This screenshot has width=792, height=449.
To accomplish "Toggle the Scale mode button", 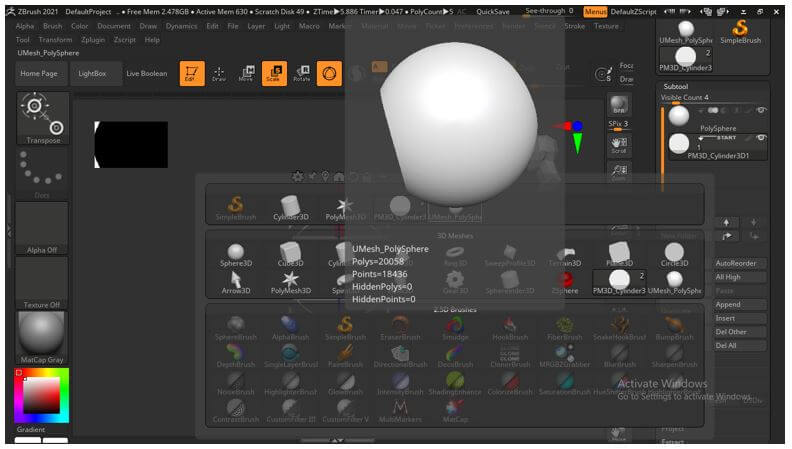I will [274, 73].
